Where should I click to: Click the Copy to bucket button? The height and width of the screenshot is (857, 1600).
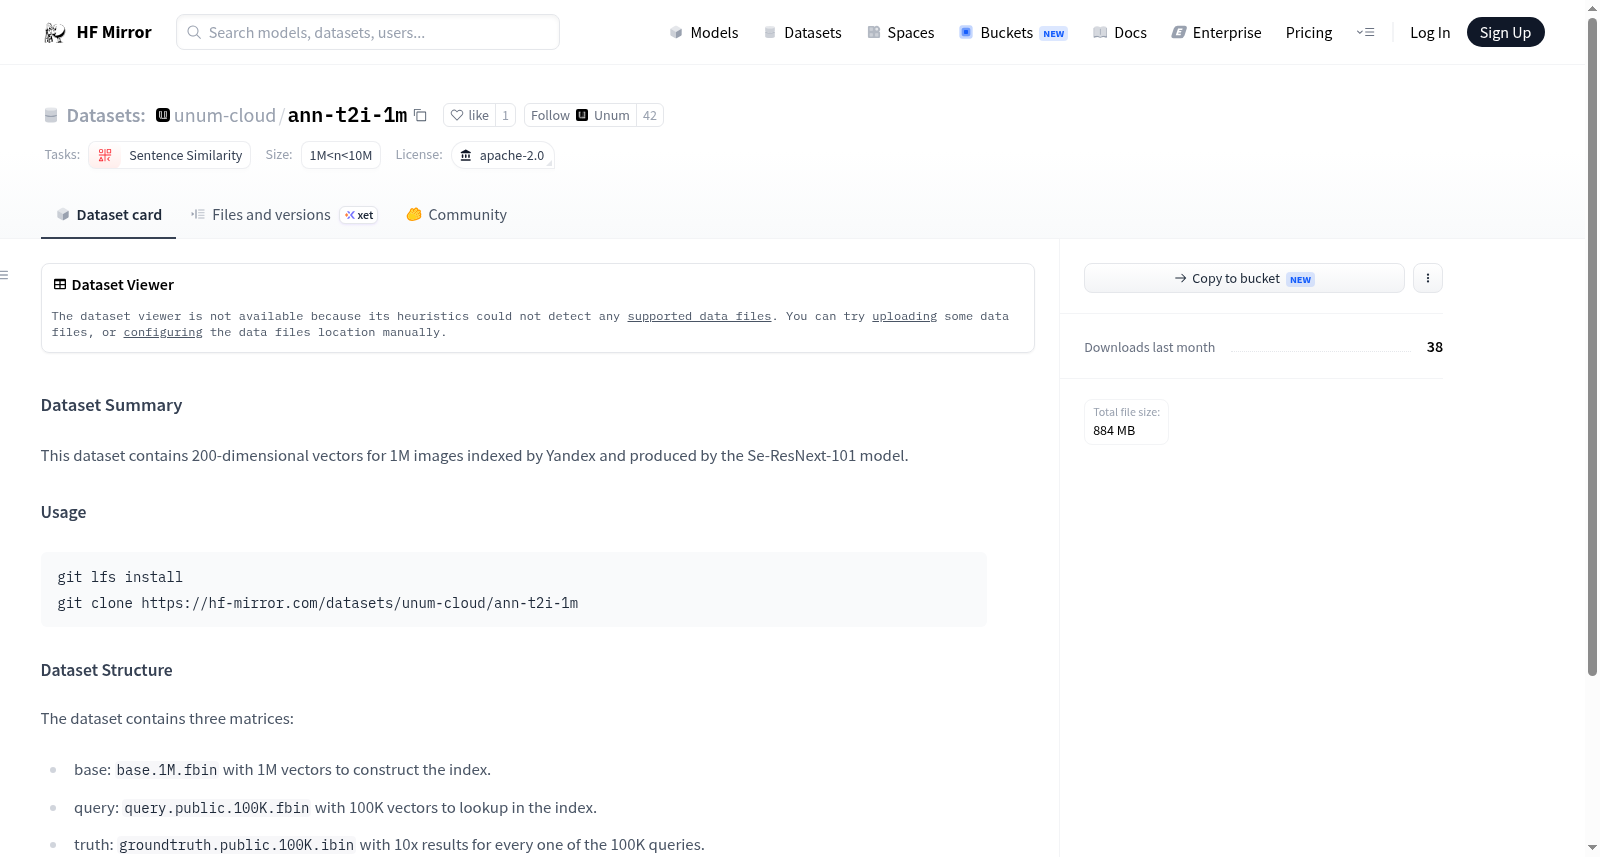1244,278
